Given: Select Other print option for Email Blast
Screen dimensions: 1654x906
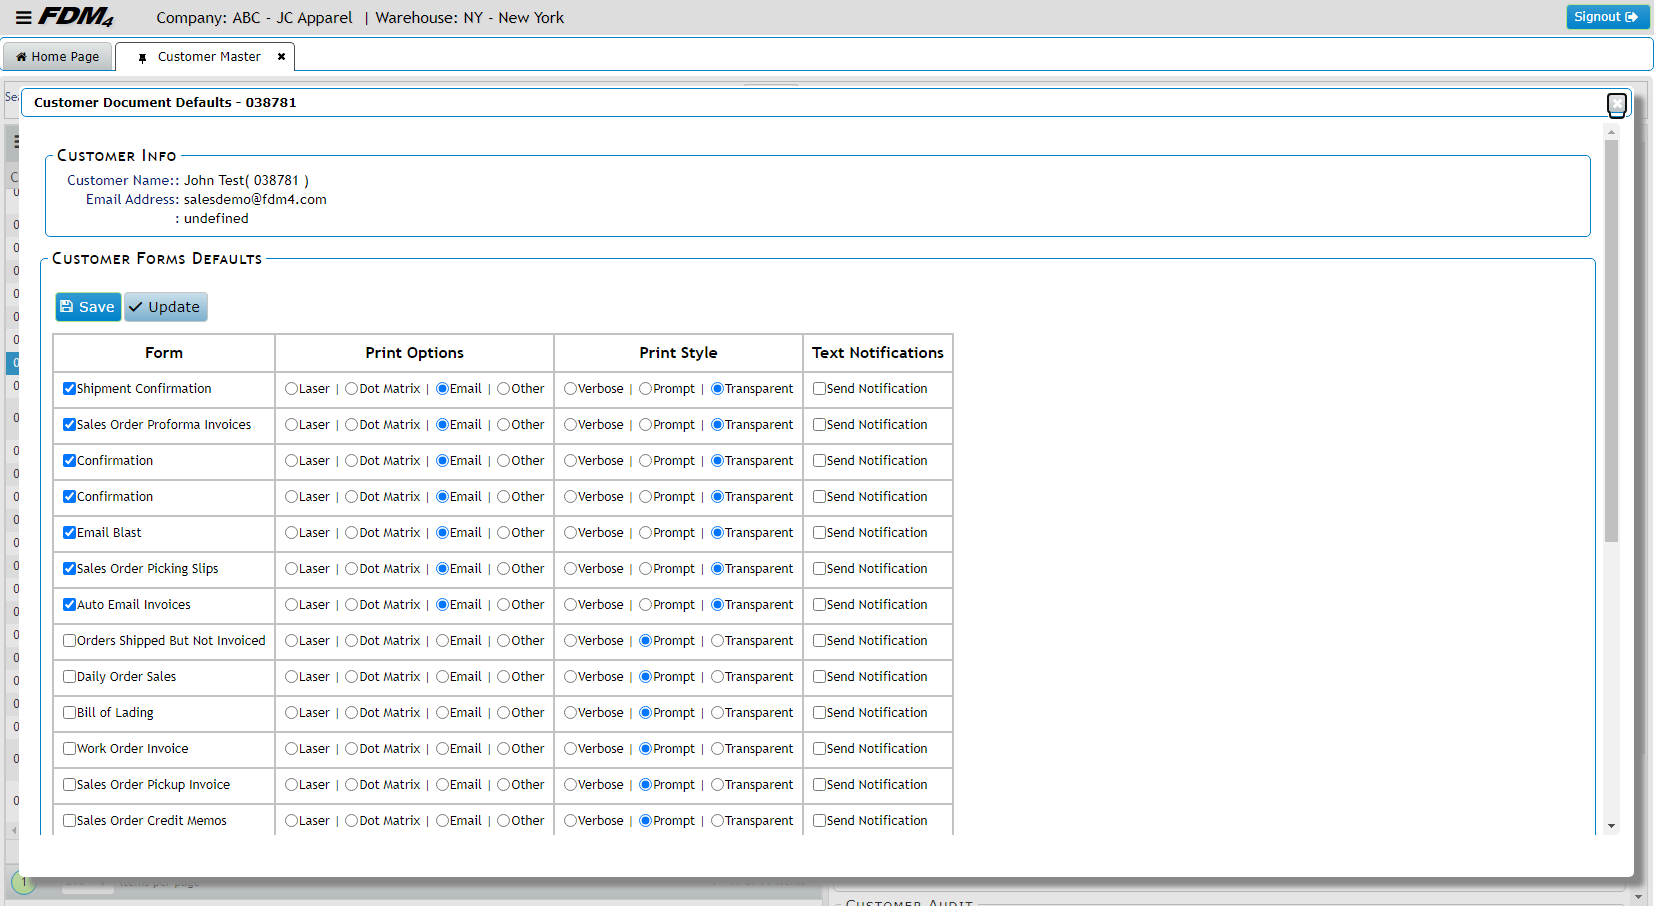Looking at the screenshot, I should click(504, 533).
